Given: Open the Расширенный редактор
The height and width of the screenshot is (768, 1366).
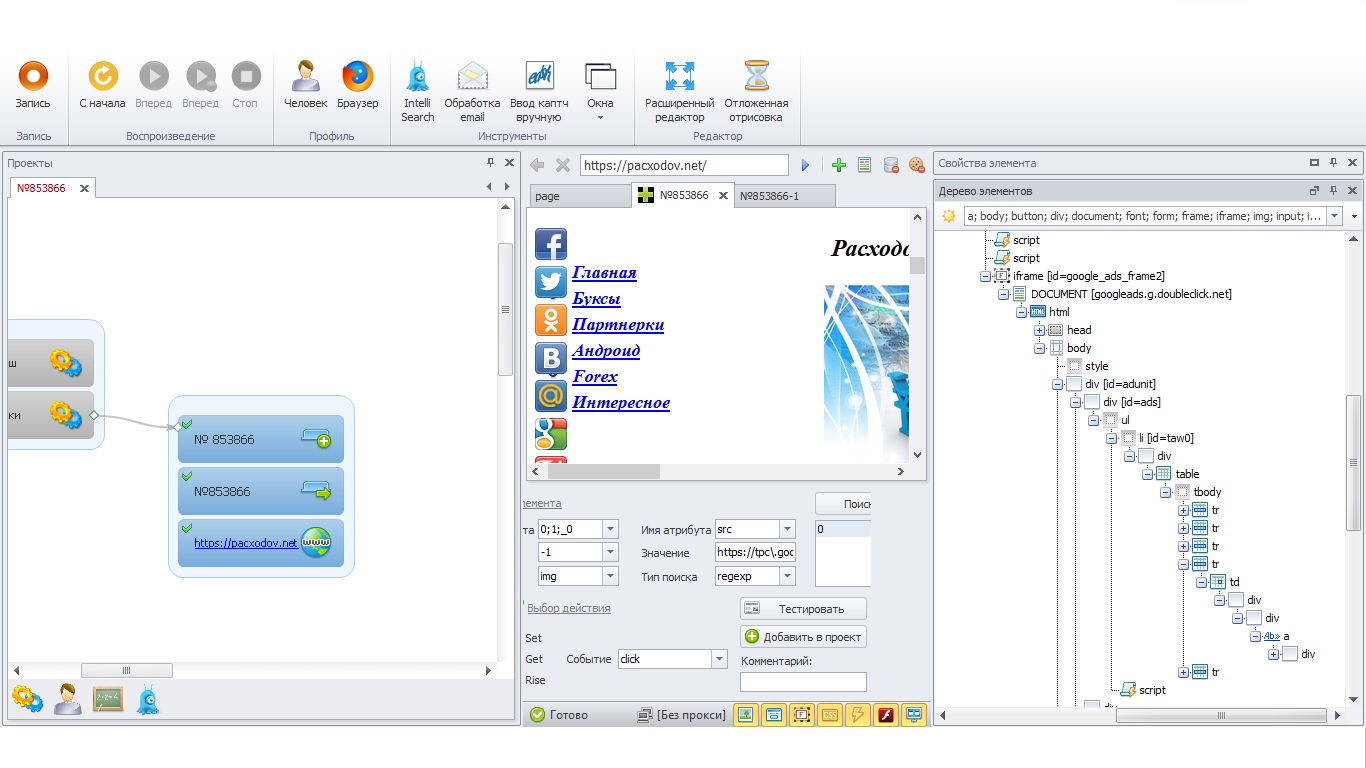Looking at the screenshot, I should pyautogui.click(x=679, y=91).
